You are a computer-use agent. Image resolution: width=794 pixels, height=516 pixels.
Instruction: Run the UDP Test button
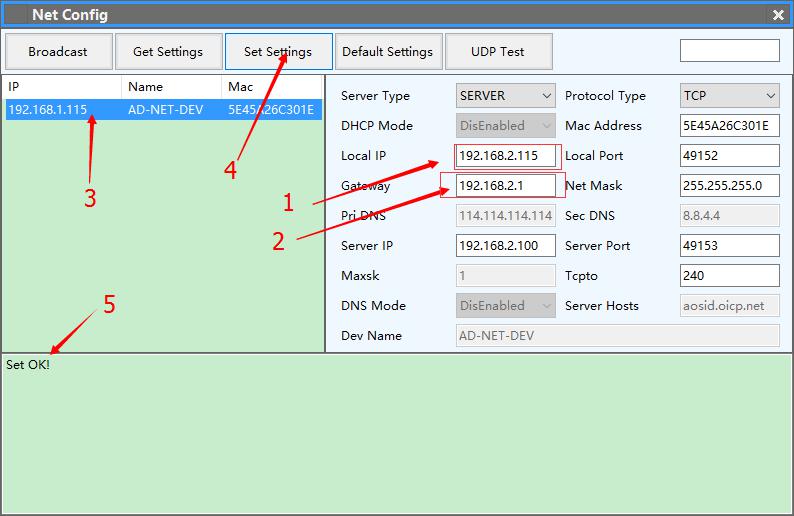(x=498, y=51)
